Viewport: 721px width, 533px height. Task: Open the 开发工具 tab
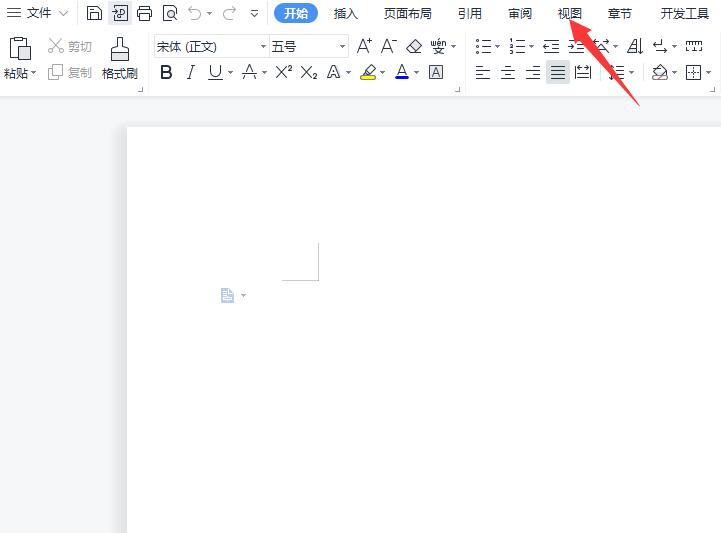[x=685, y=13]
